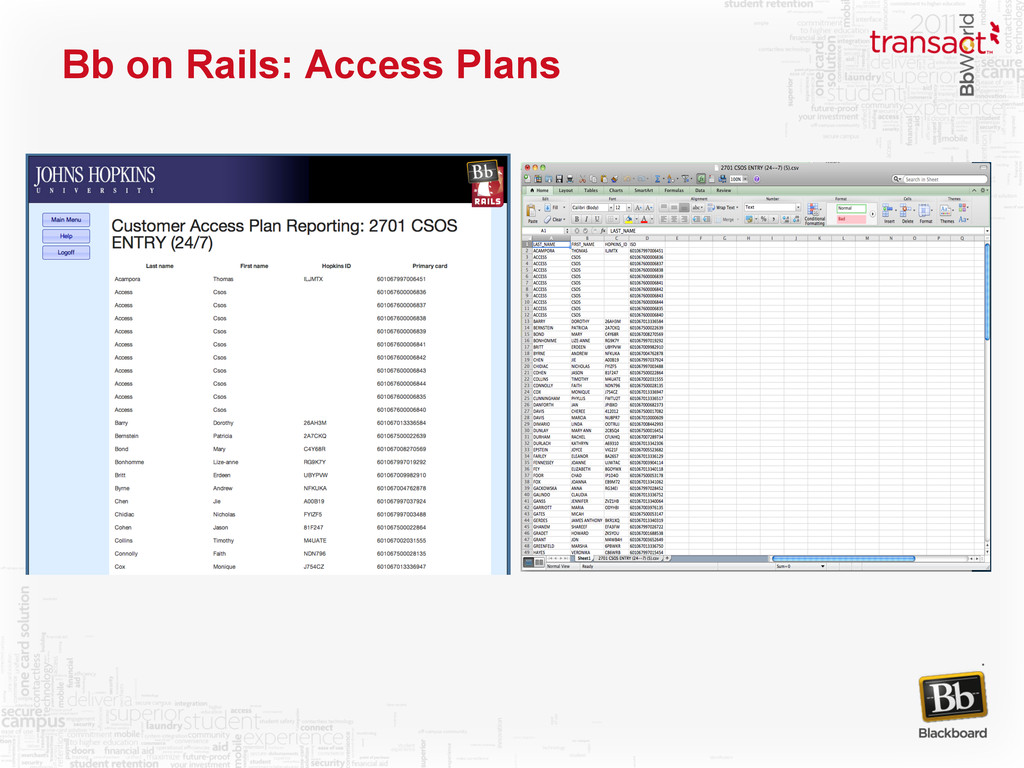Screen dimensions: 1024x768
Task: Click the Format painter brush icon in Excel toolbar
Action: click(615, 179)
